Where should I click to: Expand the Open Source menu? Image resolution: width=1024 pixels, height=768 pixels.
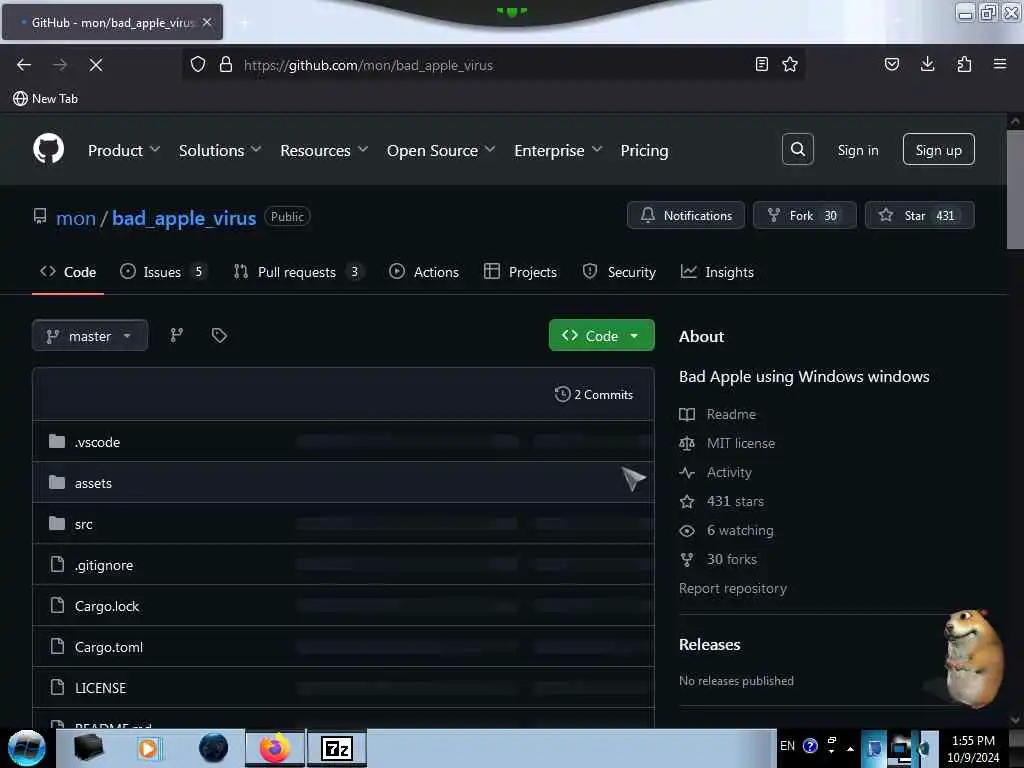coord(441,151)
